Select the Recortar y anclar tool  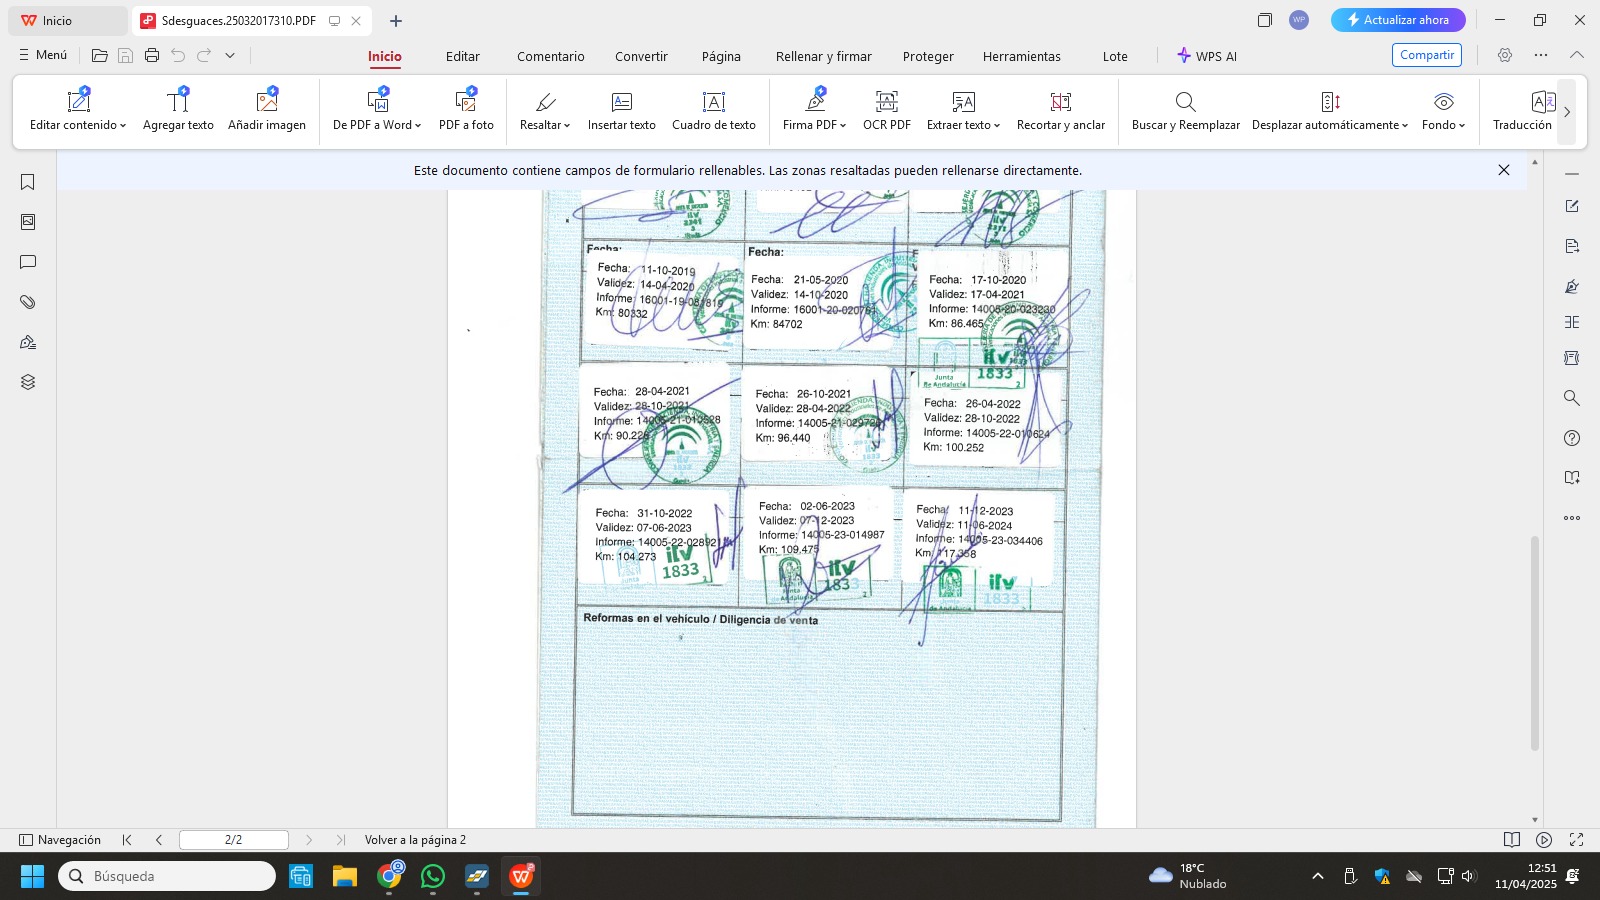1061,109
